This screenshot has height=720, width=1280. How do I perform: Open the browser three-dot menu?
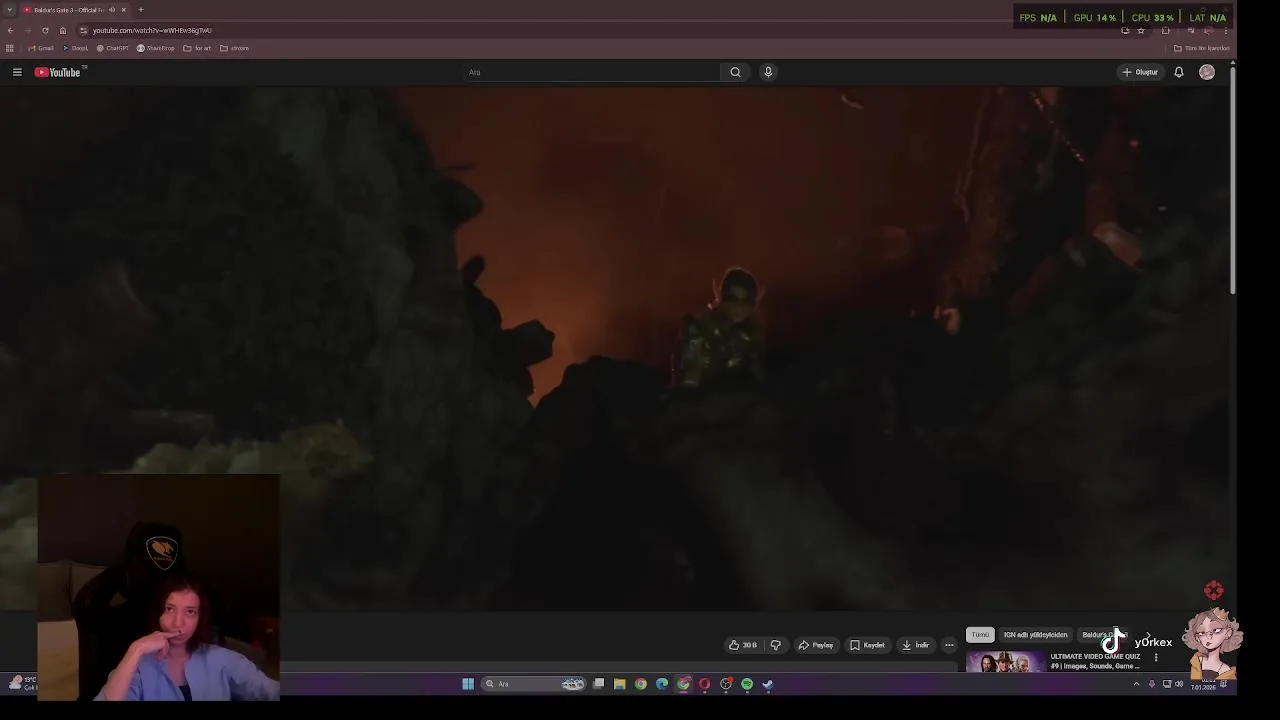pyautogui.click(x=1225, y=30)
